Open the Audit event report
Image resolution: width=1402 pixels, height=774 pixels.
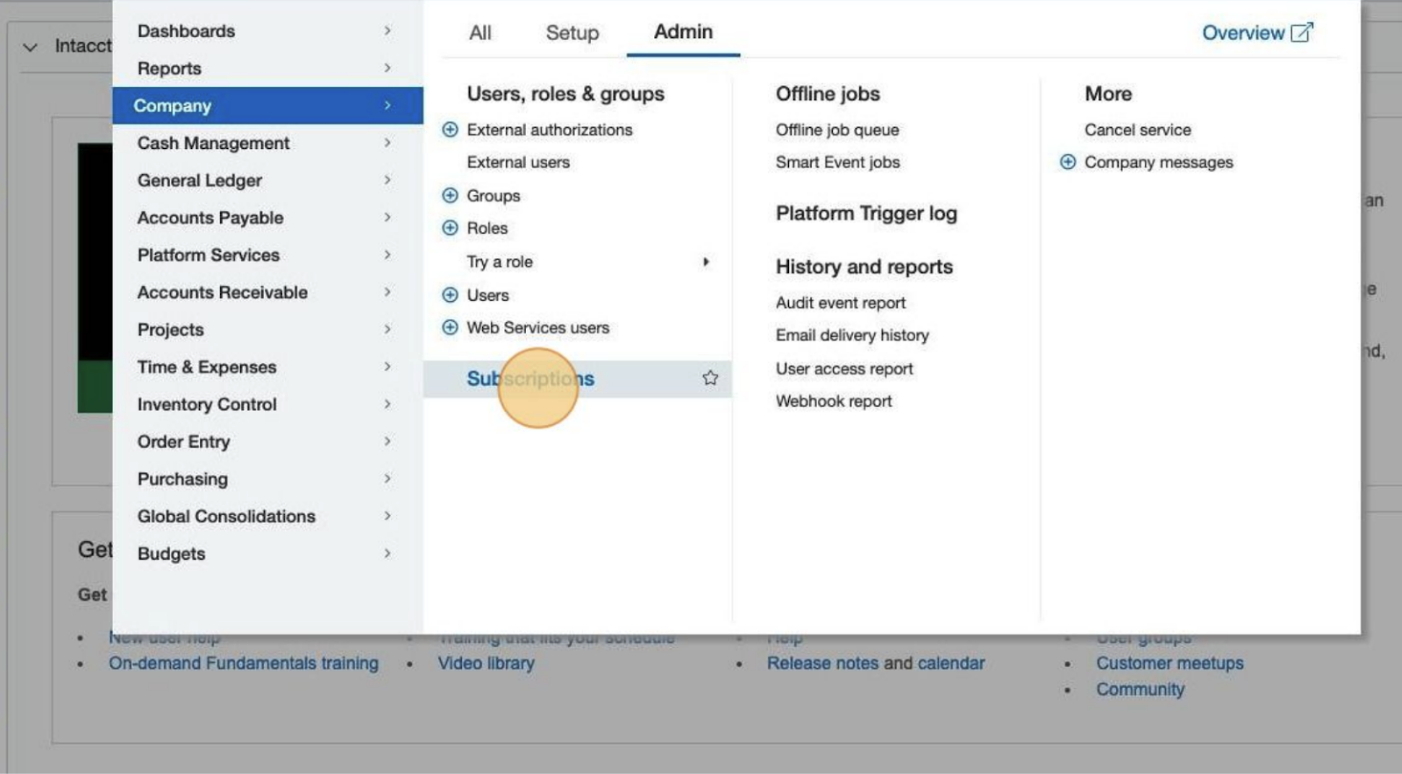(x=840, y=303)
